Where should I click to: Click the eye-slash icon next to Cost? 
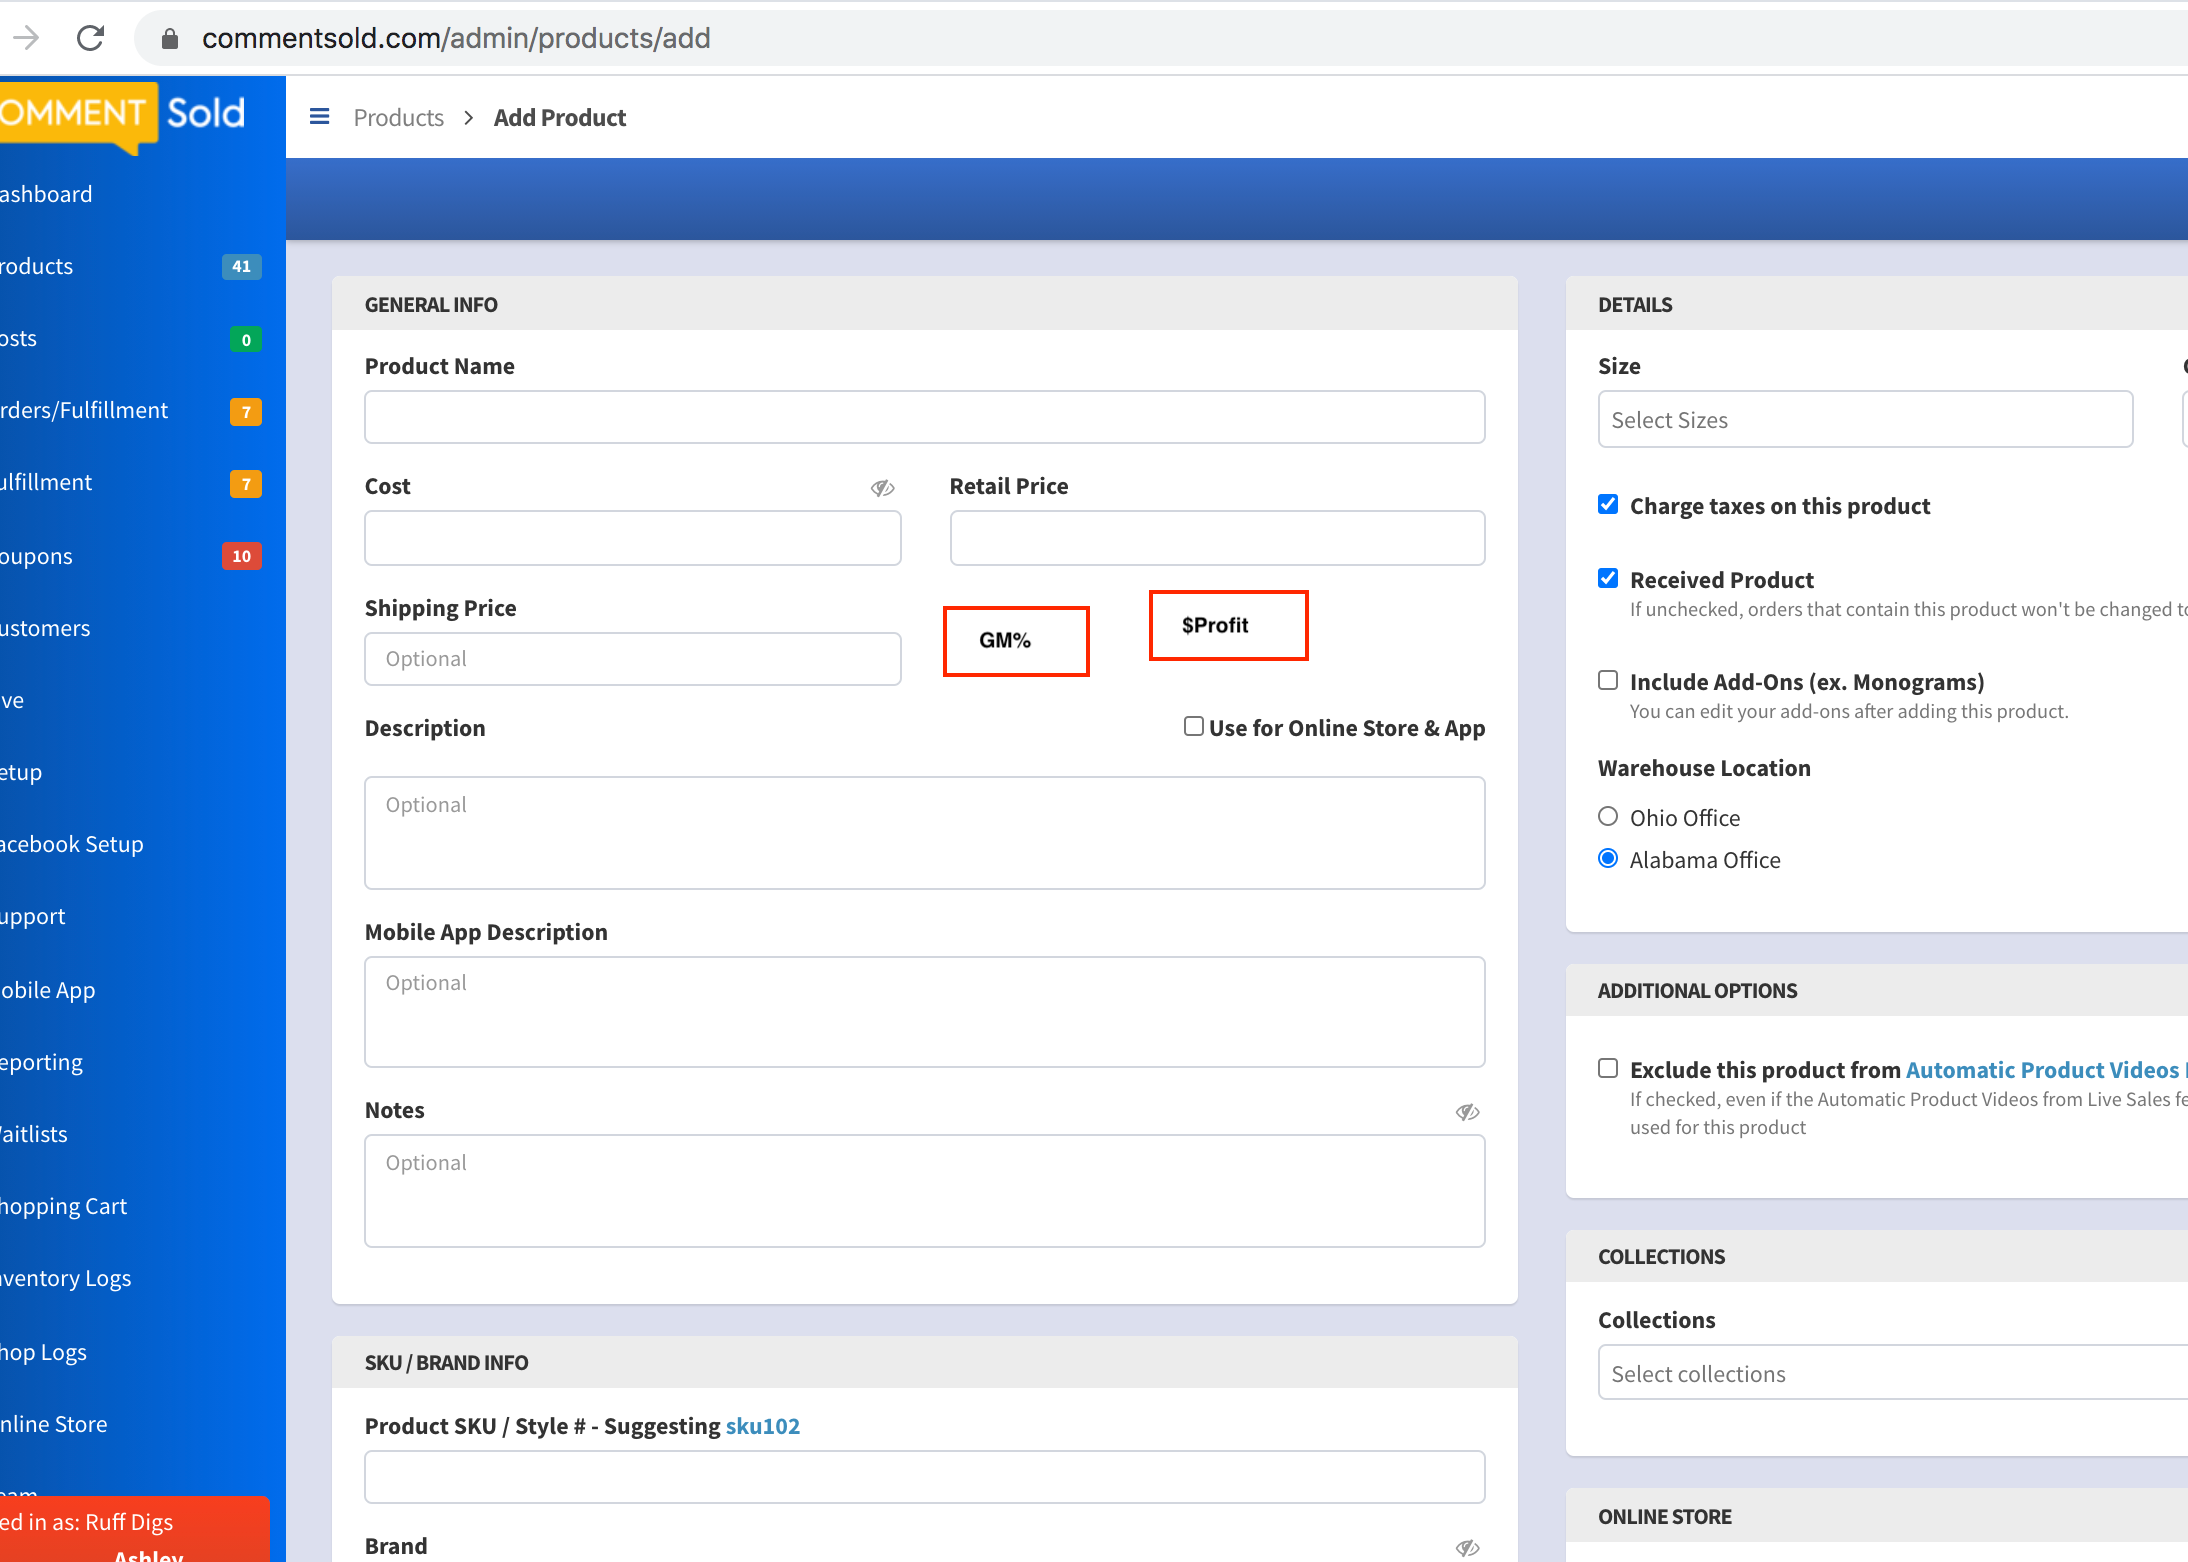tap(882, 488)
